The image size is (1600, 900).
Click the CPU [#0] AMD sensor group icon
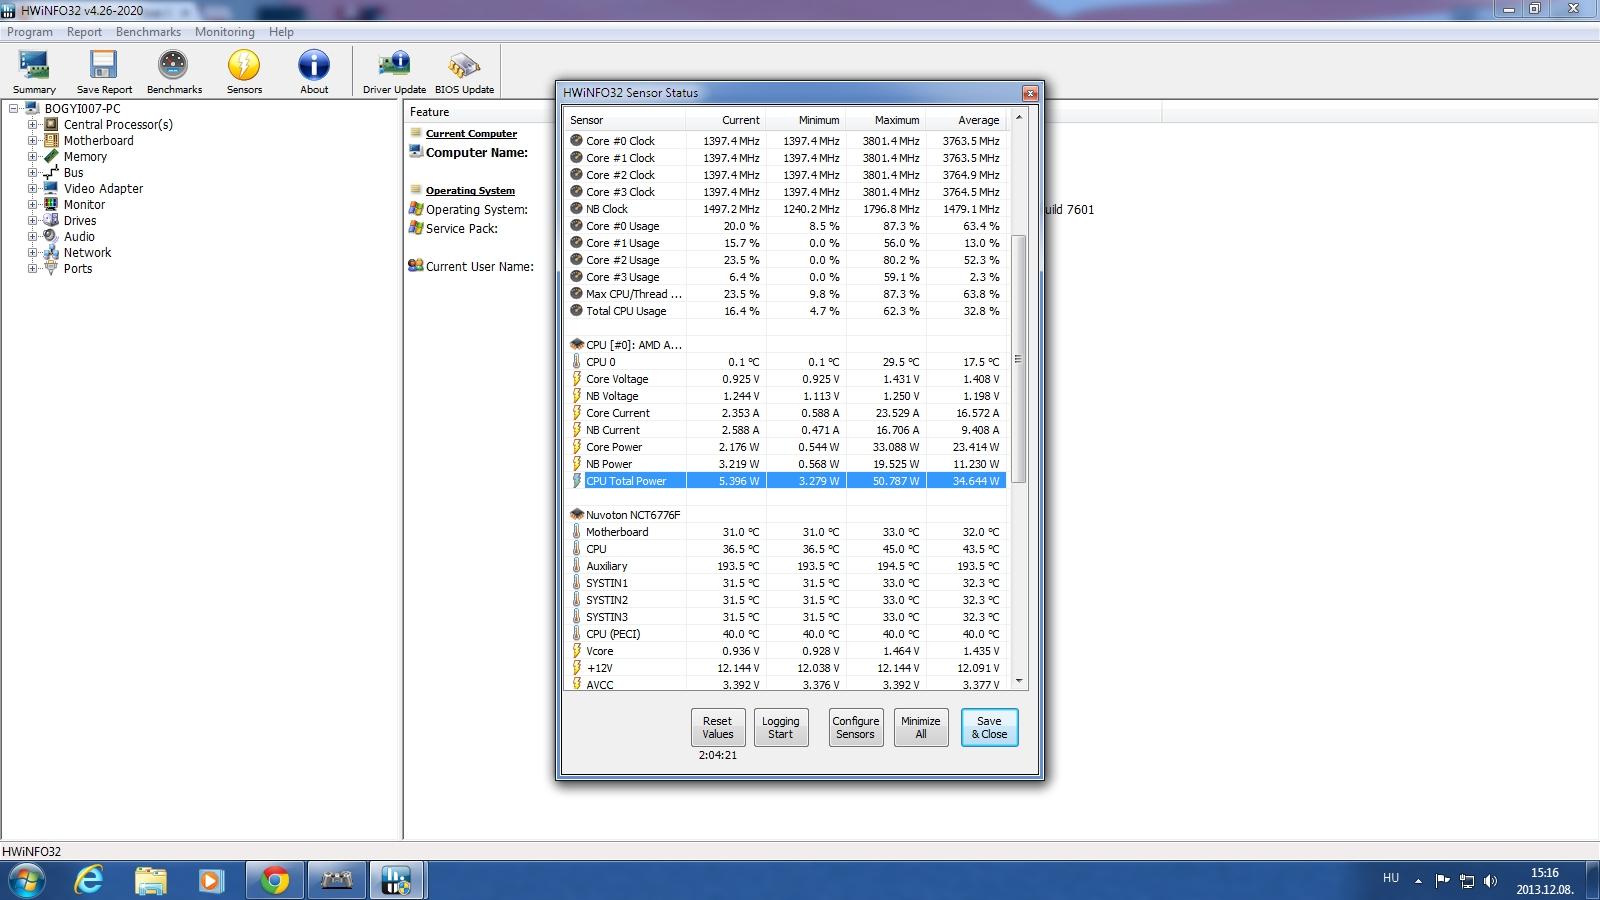pos(576,345)
